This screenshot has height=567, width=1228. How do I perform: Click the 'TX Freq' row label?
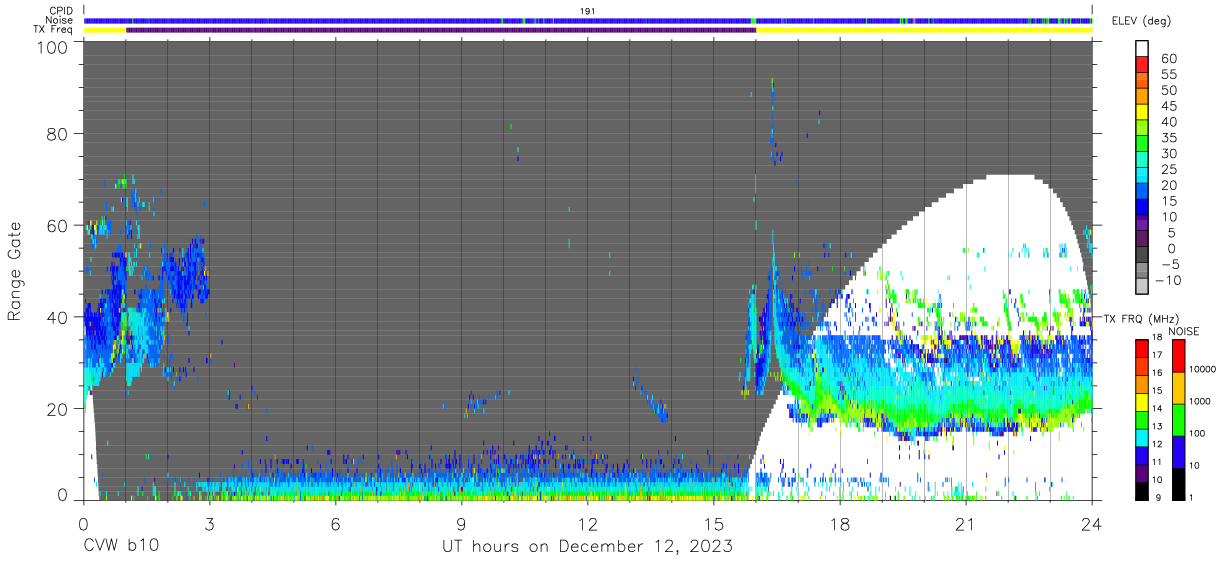53,29
